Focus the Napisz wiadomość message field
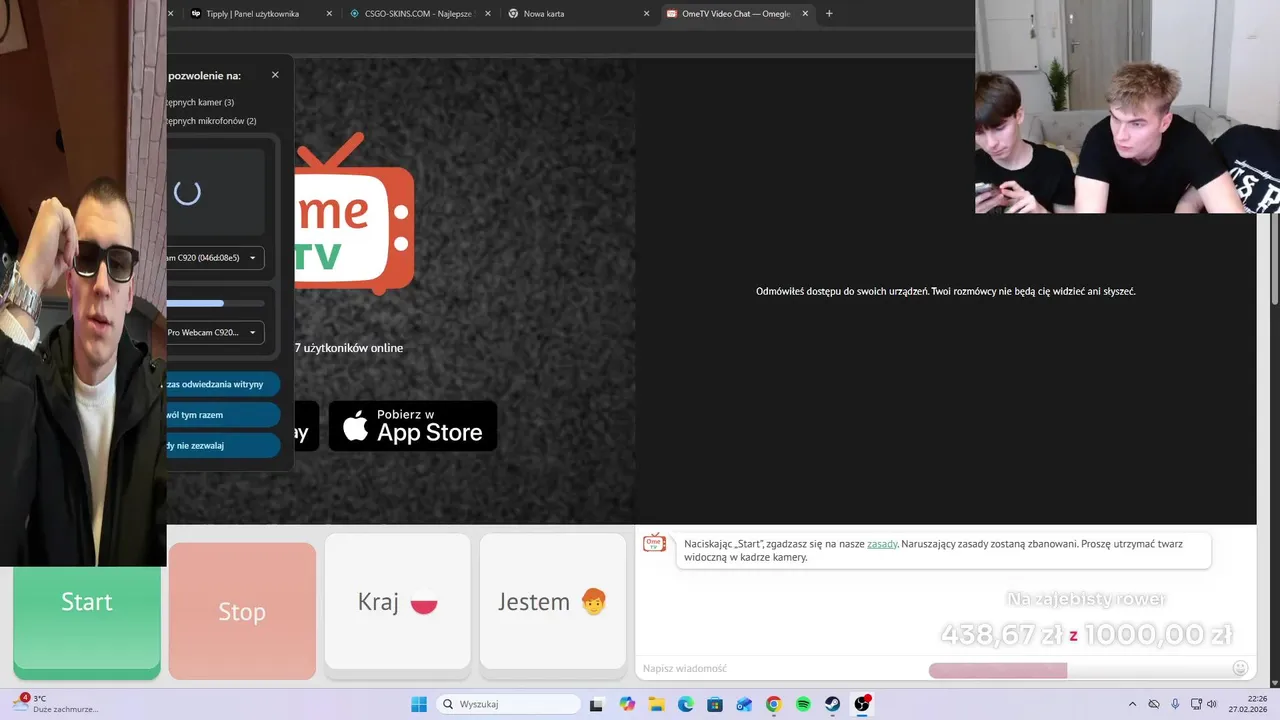Viewport: 1280px width, 720px height. [x=780, y=668]
